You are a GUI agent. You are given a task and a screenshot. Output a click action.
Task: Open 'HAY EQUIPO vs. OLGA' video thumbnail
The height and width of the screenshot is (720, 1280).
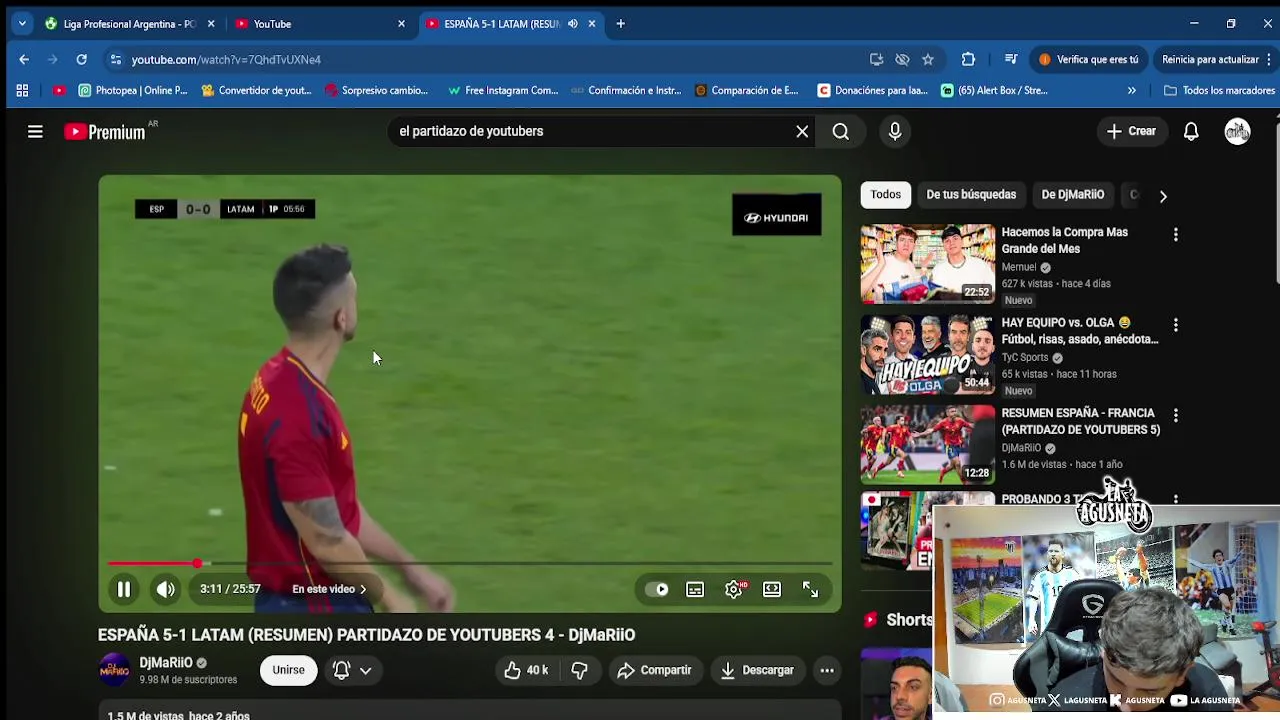click(x=928, y=355)
